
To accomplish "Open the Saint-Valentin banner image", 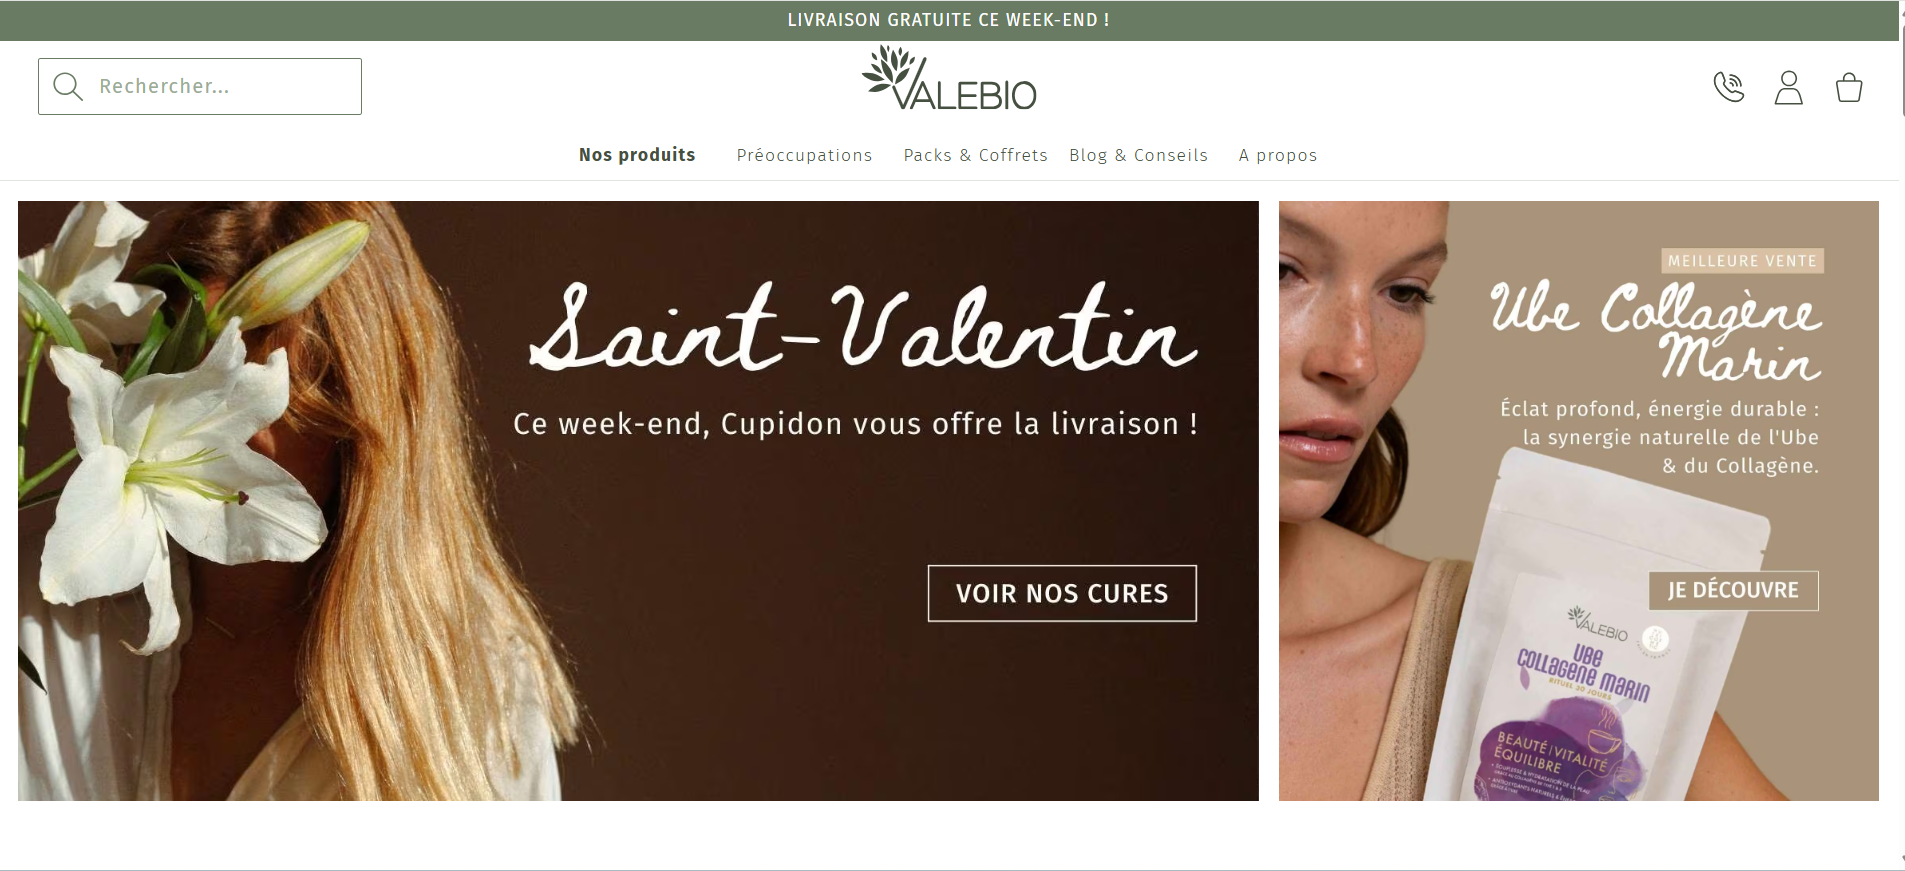I will 638,501.
